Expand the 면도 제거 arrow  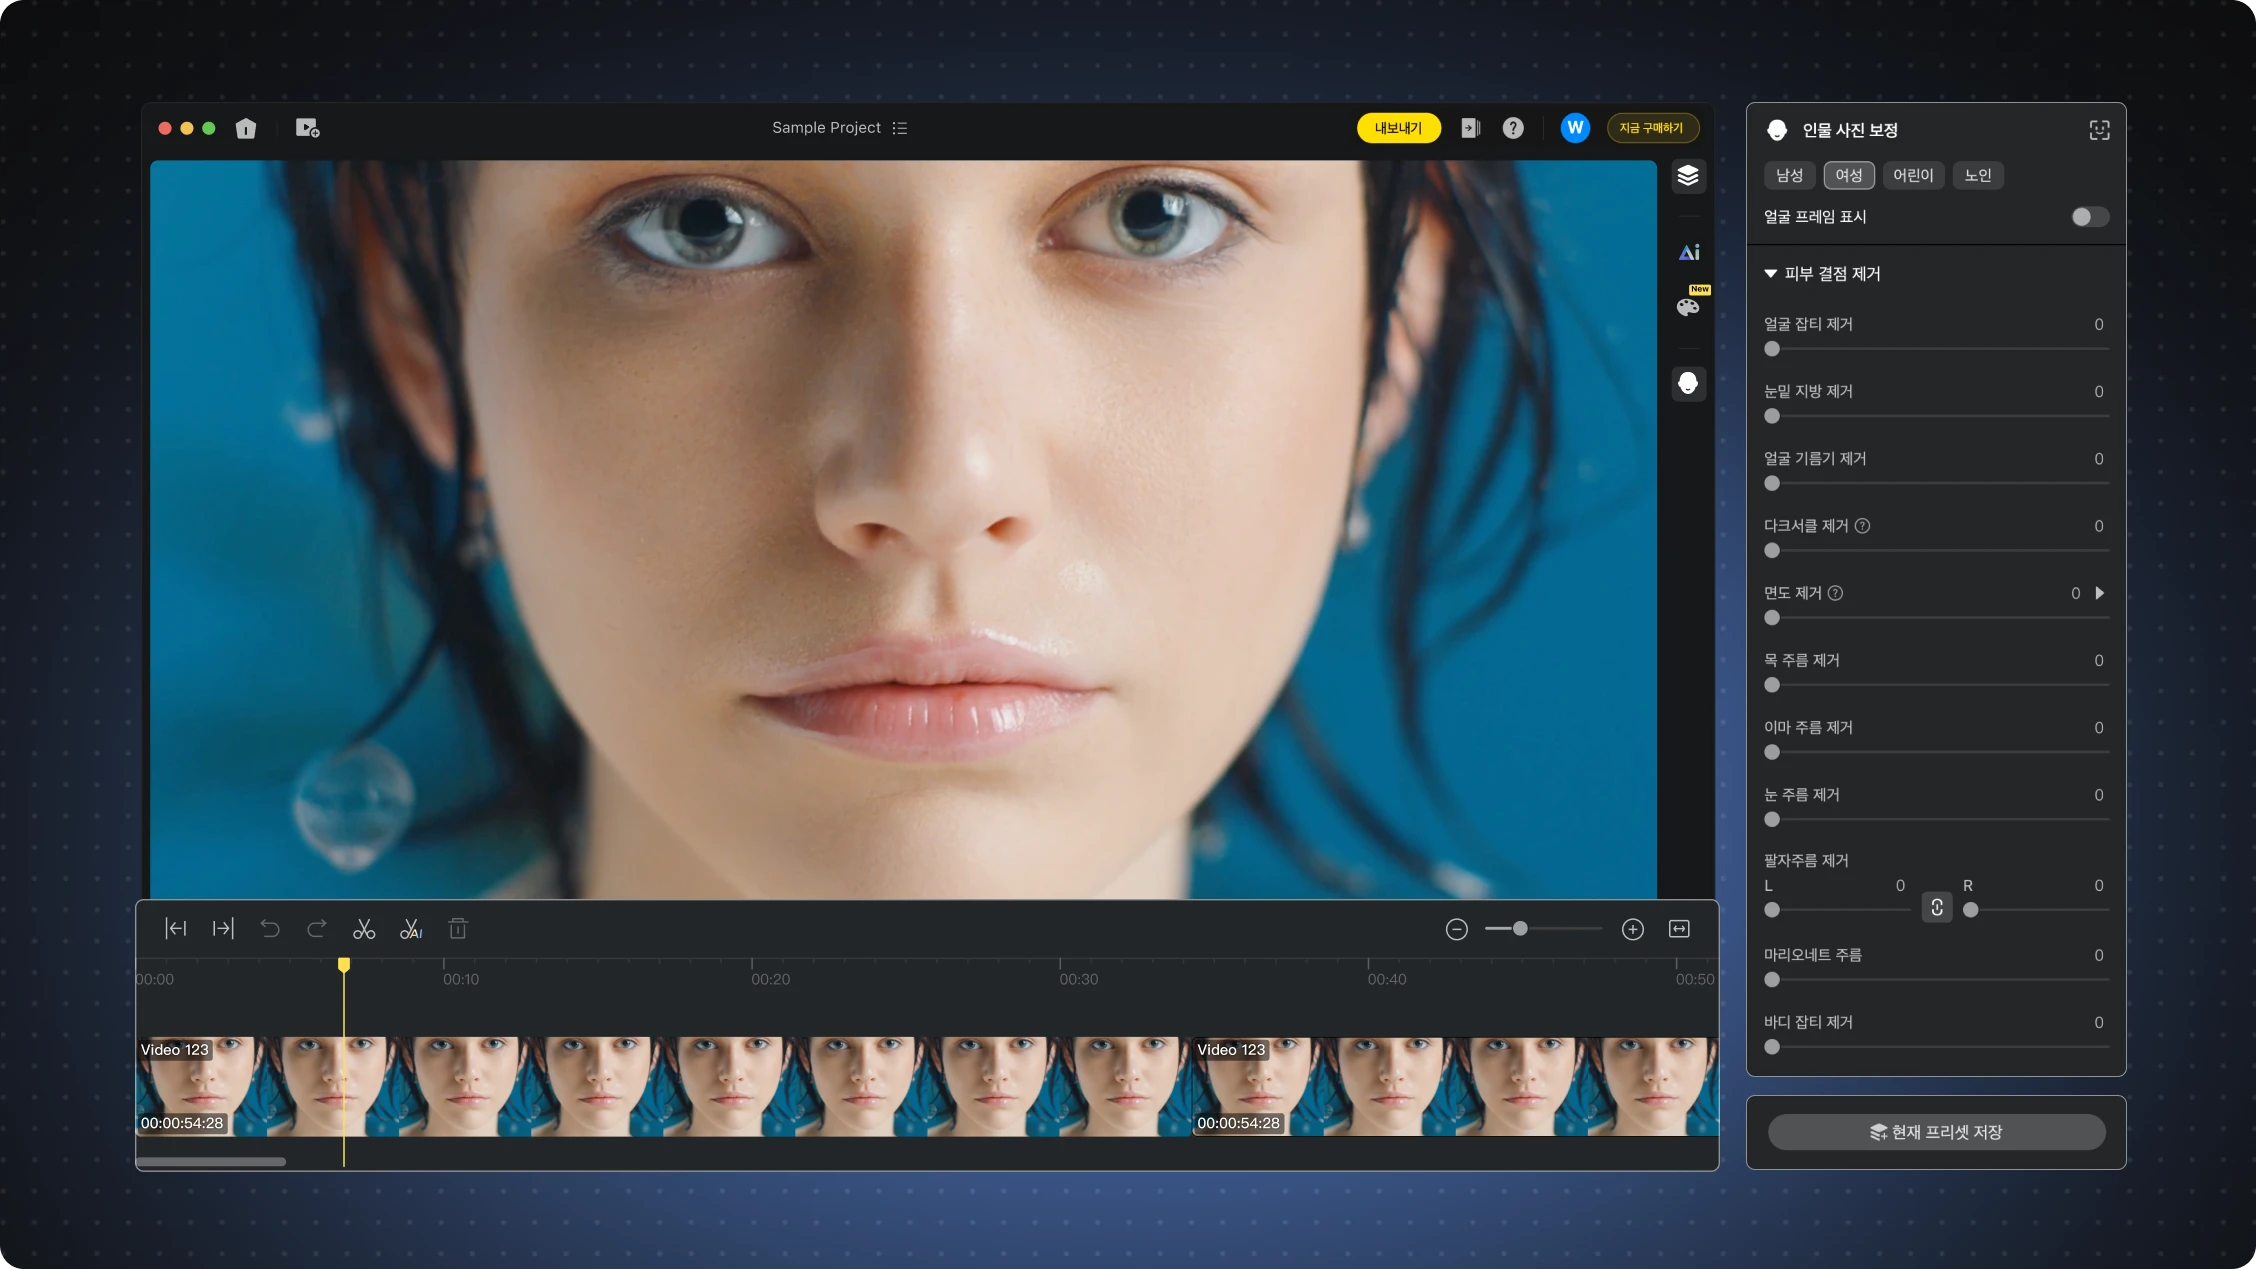click(x=2100, y=593)
